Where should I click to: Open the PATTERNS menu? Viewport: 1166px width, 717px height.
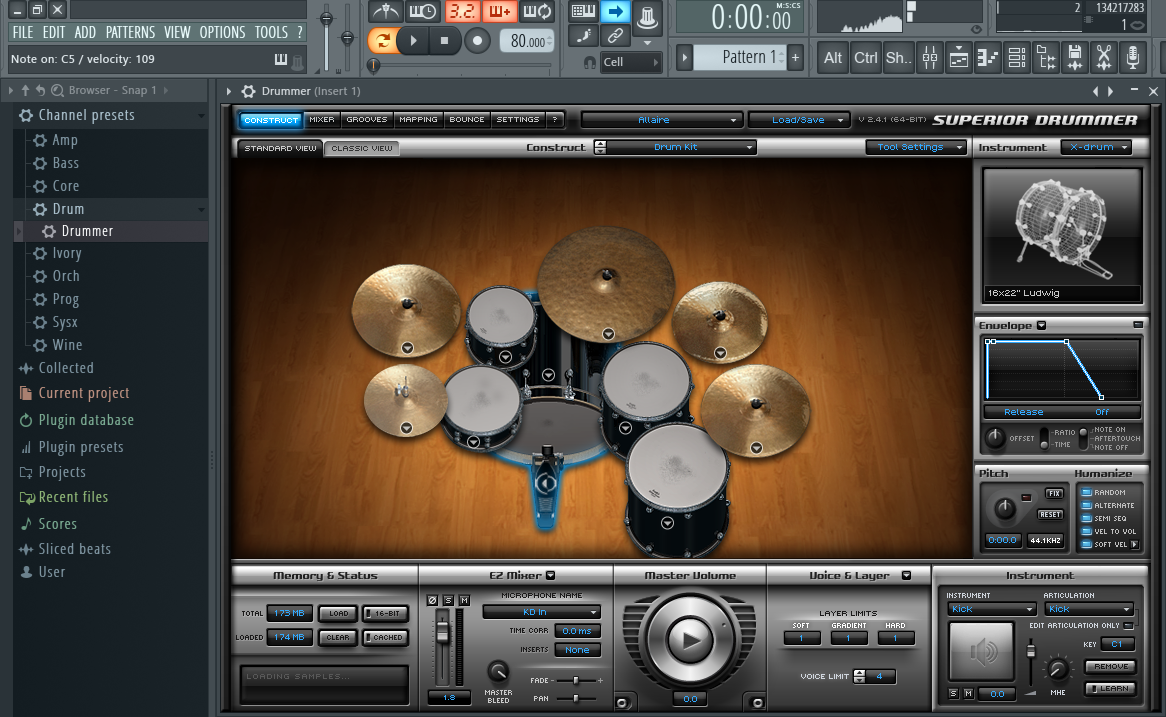(x=130, y=32)
